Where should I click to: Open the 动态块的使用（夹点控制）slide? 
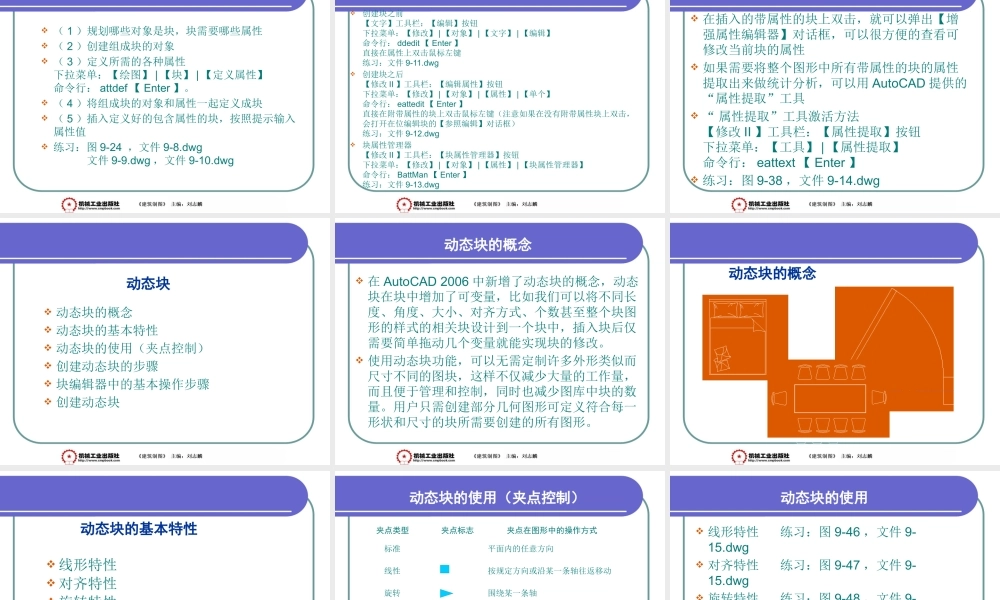click(499, 536)
